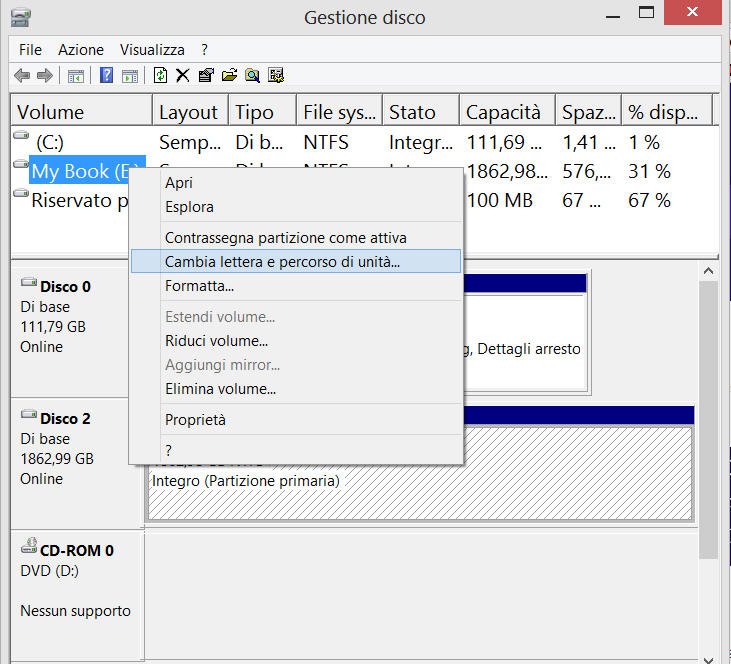The image size is (731, 664).
Task: Sort by the File sys... column header
Action: pyautogui.click(x=339, y=112)
